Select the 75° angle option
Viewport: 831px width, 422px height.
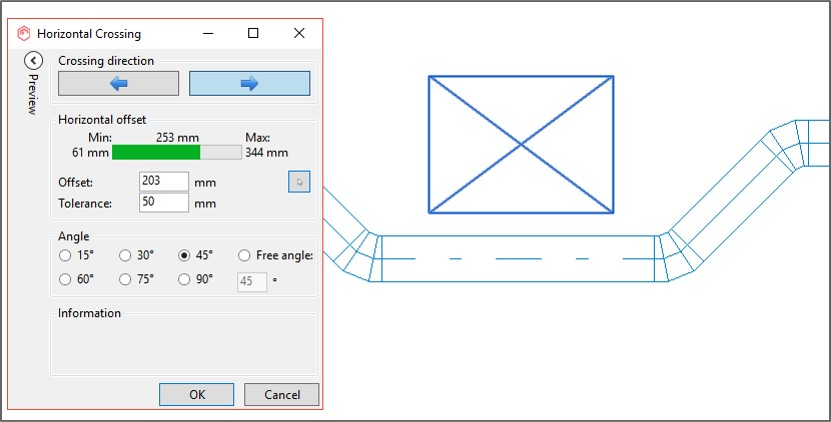tap(125, 280)
